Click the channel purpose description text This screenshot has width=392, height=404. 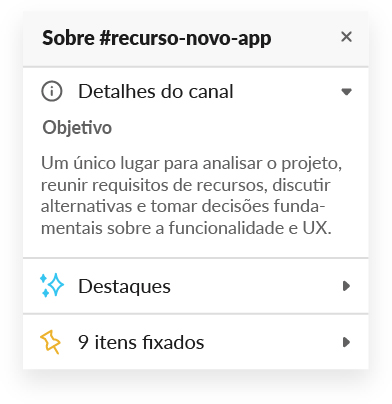point(191,195)
